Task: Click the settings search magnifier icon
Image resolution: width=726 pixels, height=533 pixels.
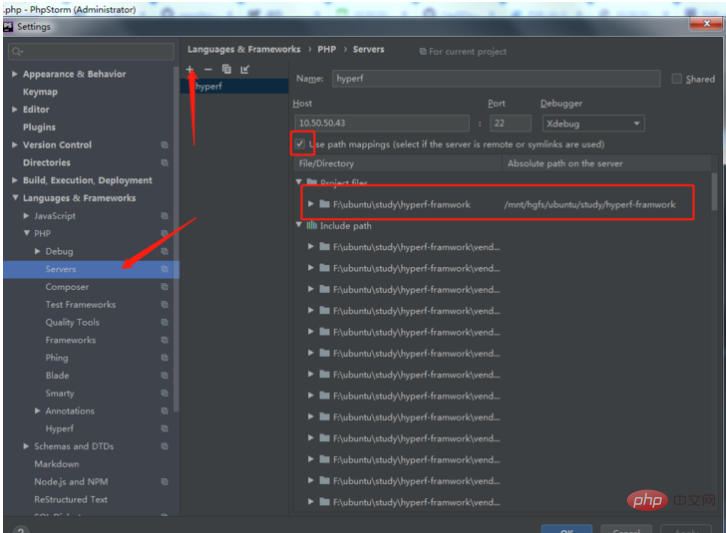Action: tap(17, 51)
